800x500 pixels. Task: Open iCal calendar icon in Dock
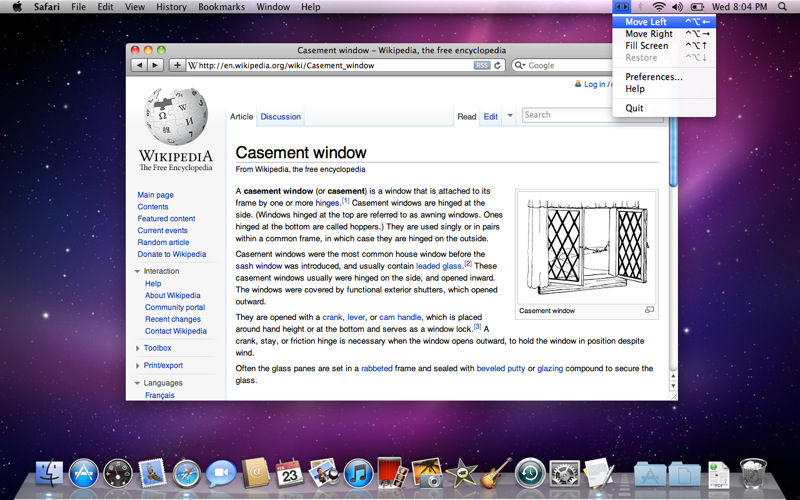pyautogui.click(x=289, y=473)
